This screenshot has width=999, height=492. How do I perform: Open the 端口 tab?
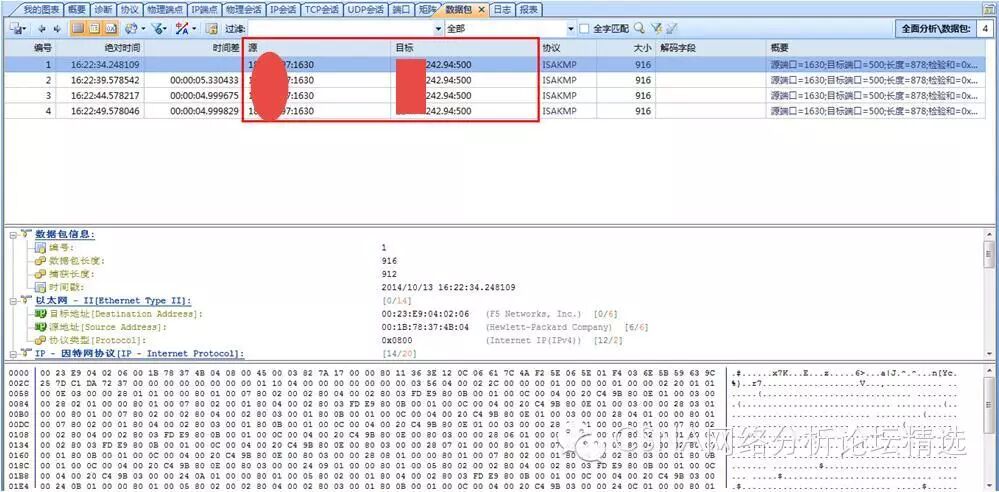[401, 10]
